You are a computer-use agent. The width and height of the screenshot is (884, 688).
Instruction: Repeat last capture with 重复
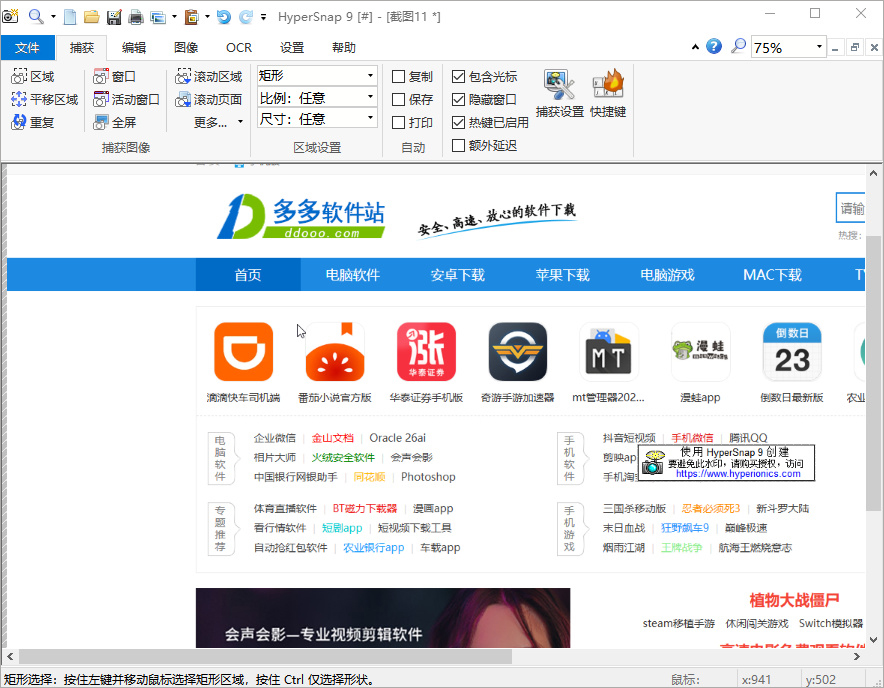[x=33, y=122]
